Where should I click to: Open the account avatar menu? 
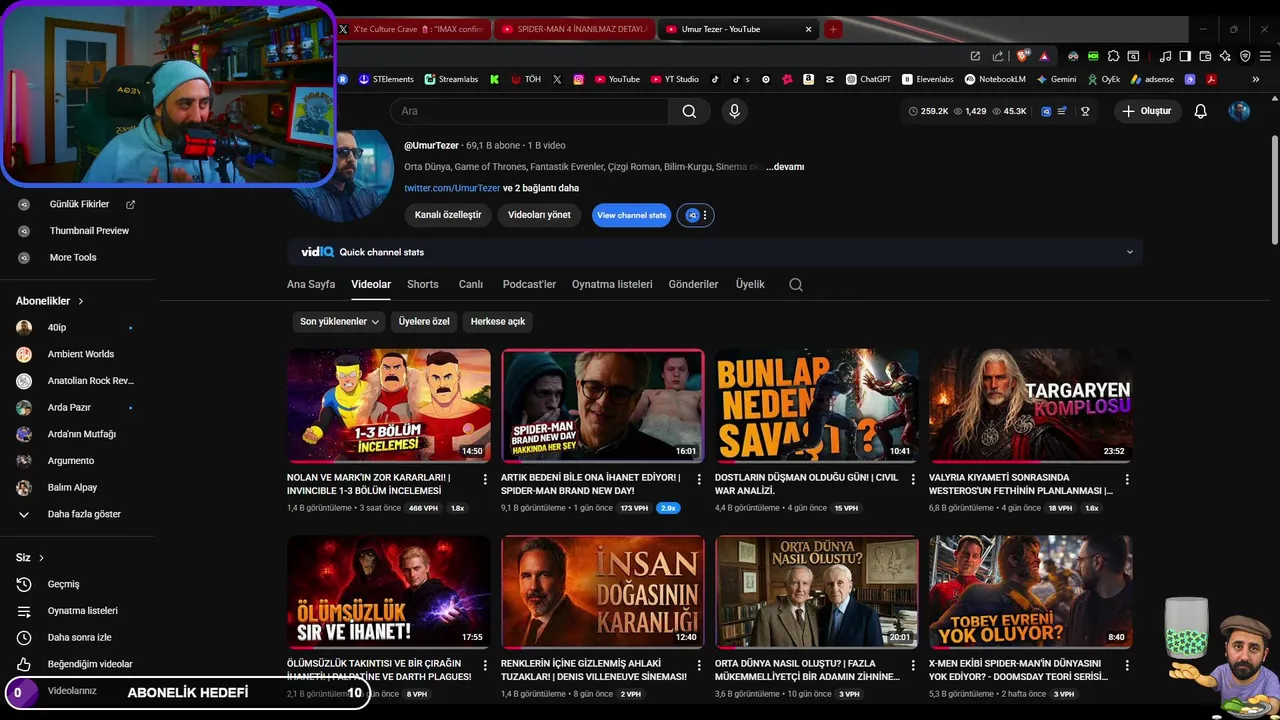point(1239,111)
